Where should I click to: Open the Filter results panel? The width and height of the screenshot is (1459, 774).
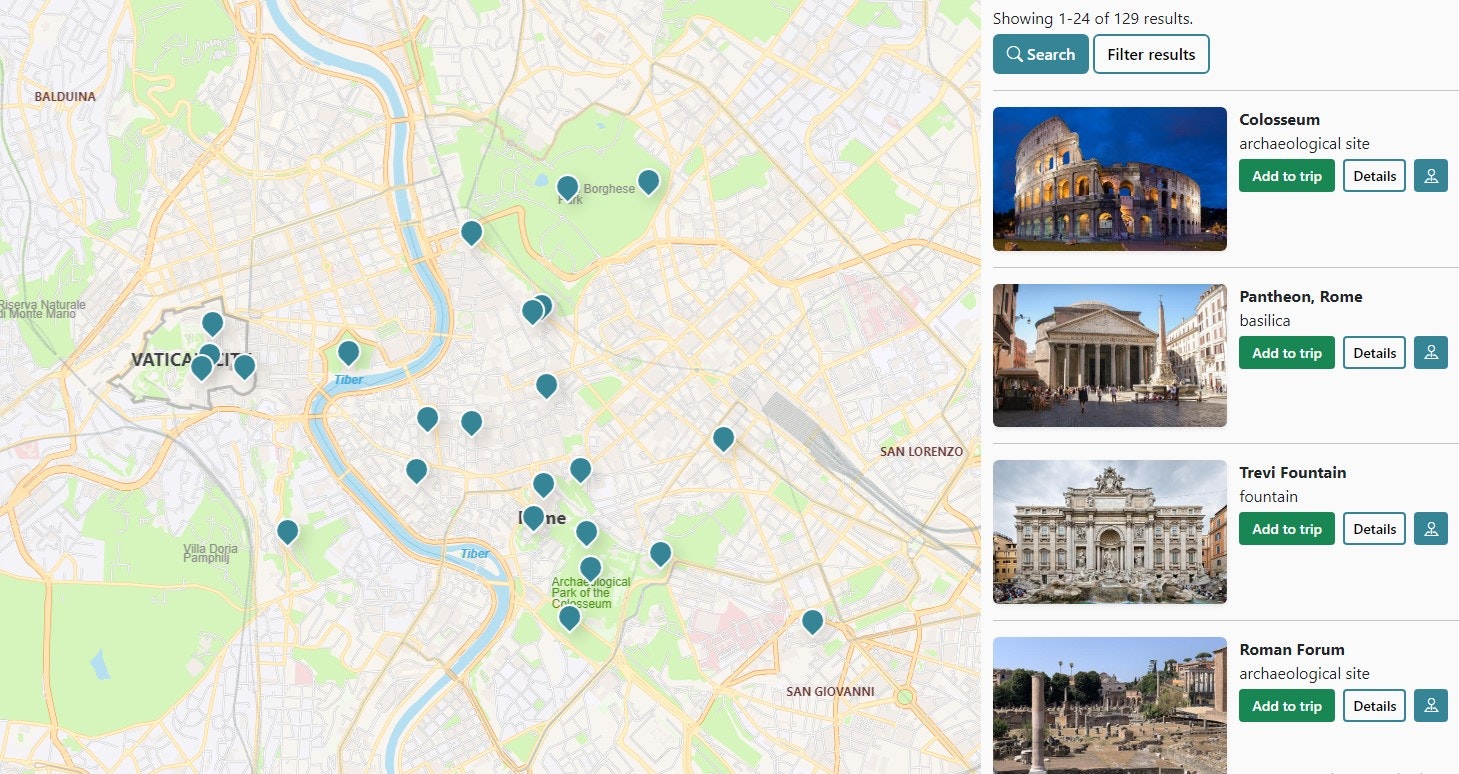tap(1151, 54)
